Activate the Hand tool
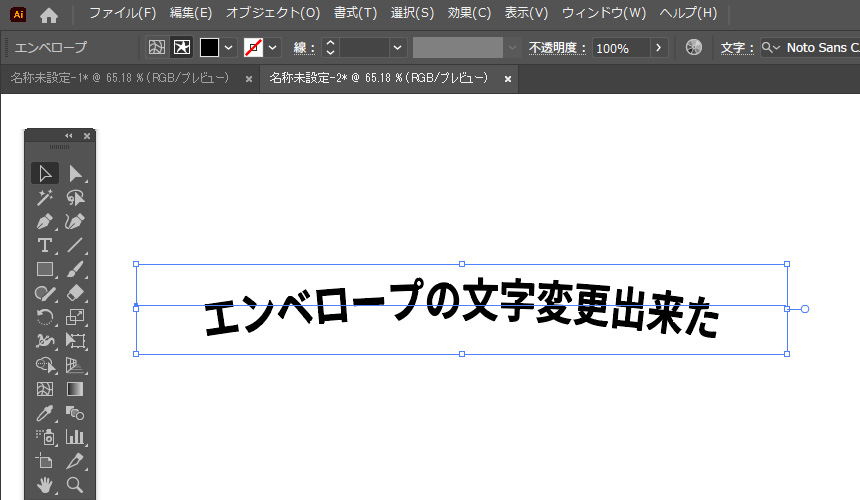The image size is (860, 500). [45, 485]
